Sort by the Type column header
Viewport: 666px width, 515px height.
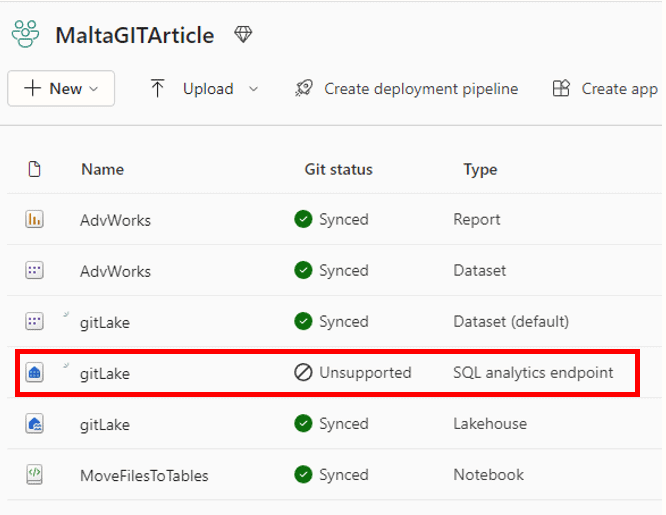coord(480,170)
